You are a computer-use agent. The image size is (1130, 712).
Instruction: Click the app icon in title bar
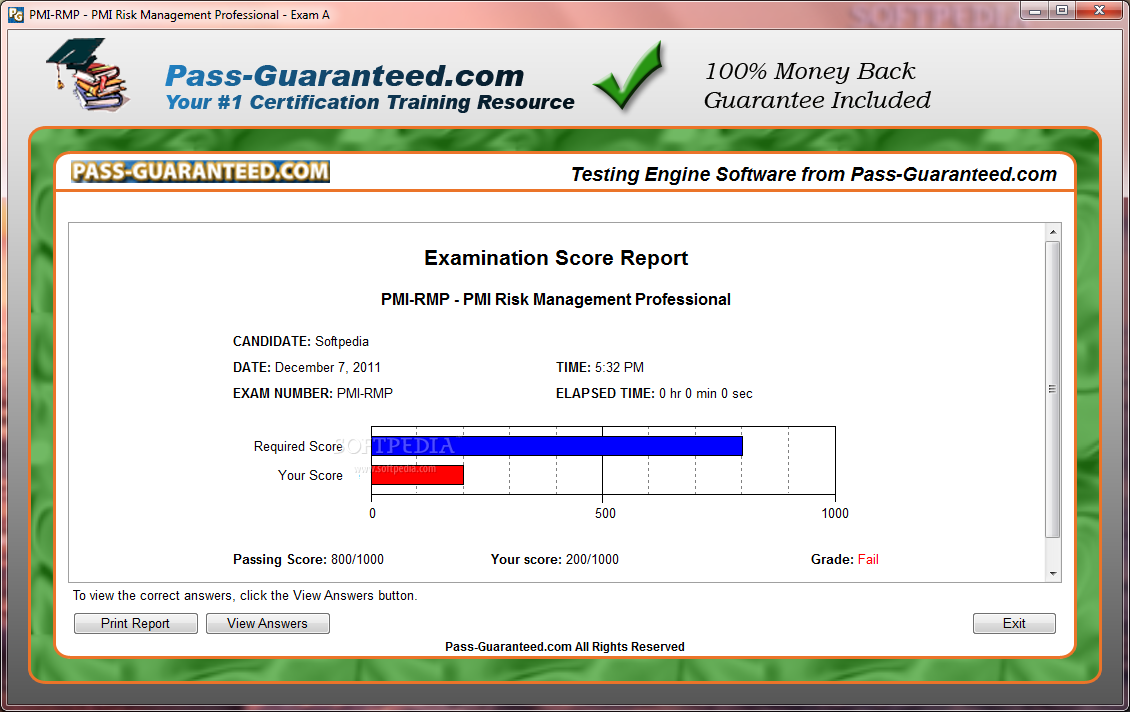click(x=16, y=14)
